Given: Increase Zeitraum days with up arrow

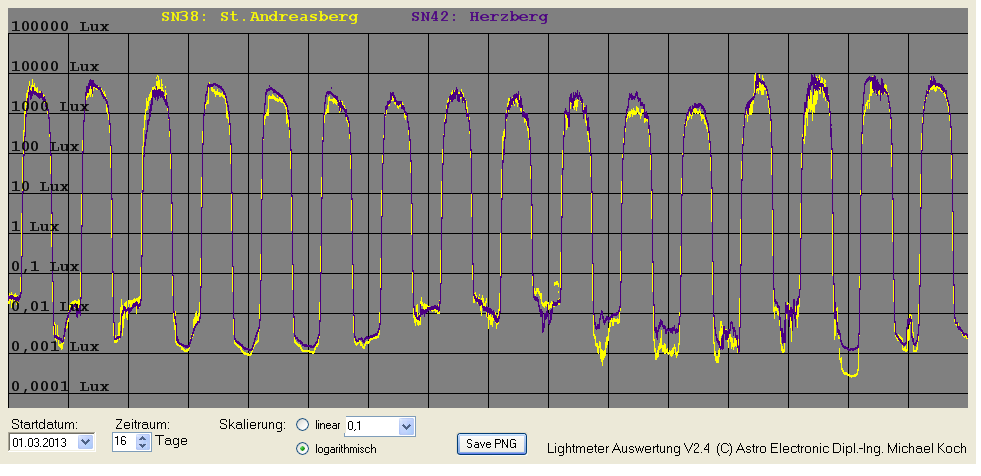Looking at the screenshot, I should coord(143,438).
